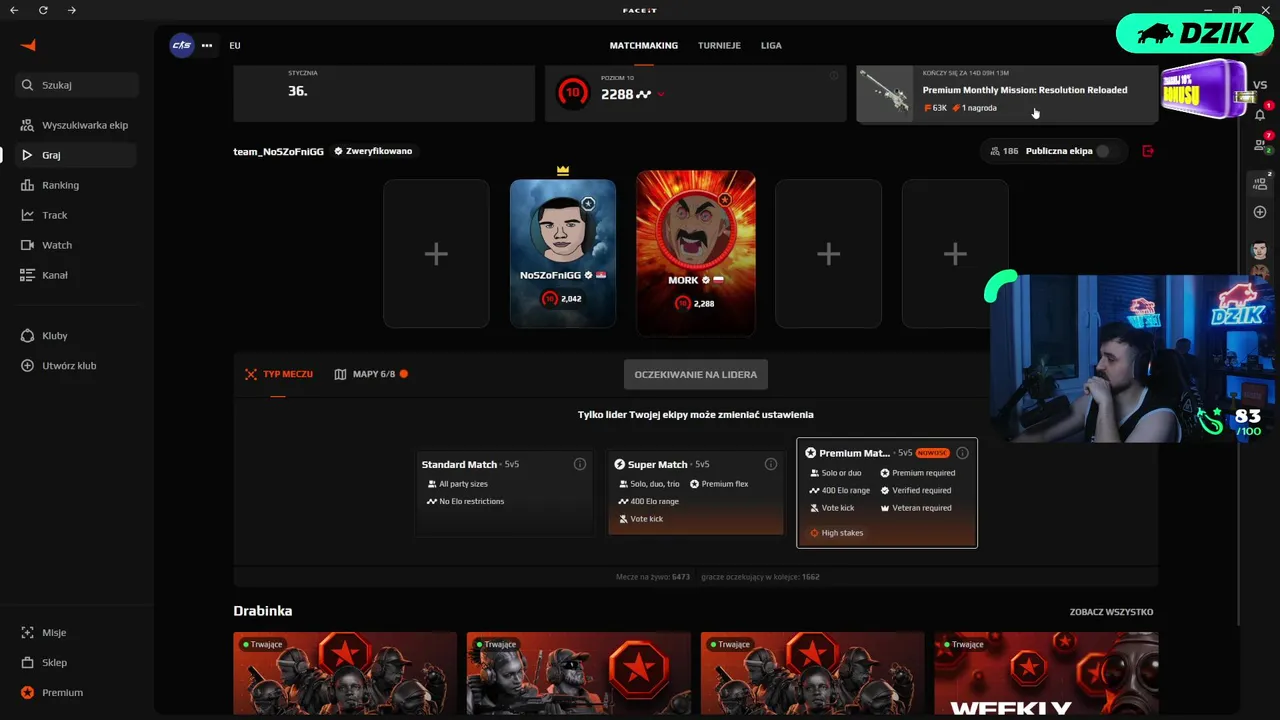Click the CS game selector icon
The image size is (1280, 720).
pyautogui.click(x=181, y=45)
